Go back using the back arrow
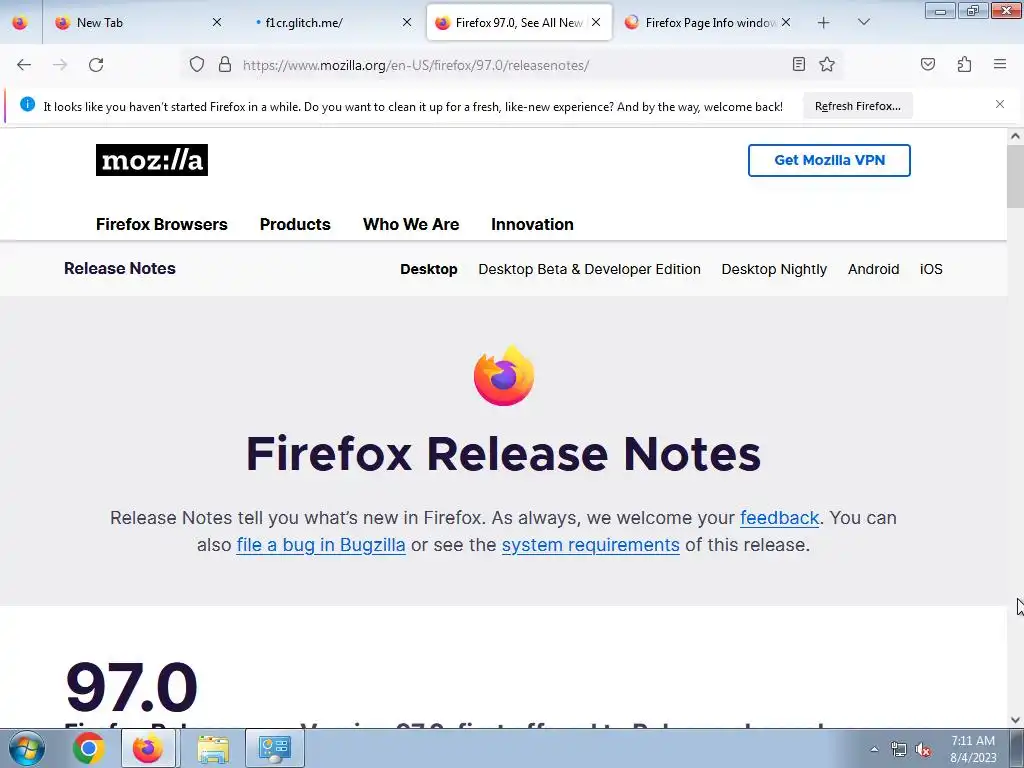Screen dimensions: 1024x768 tap(24, 65)
